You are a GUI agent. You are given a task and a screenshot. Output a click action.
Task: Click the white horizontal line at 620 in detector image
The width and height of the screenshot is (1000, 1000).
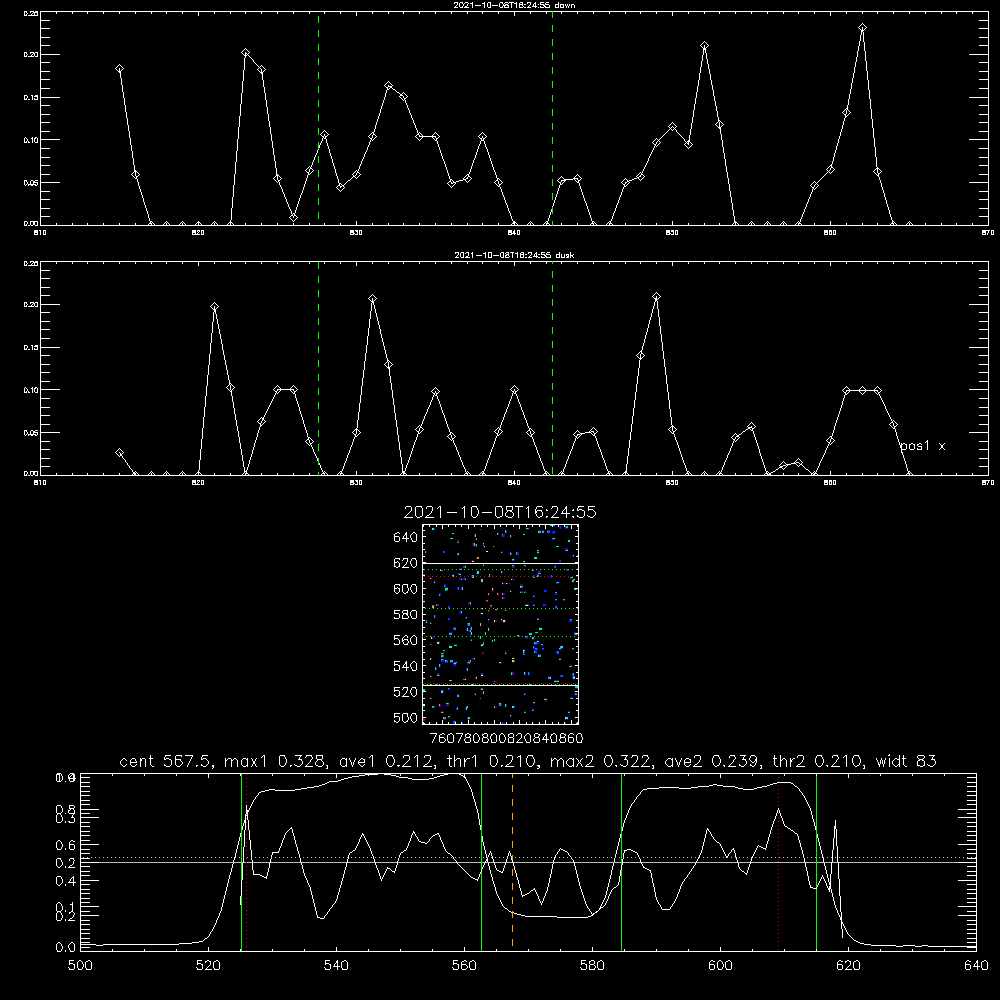click(500, 563)
